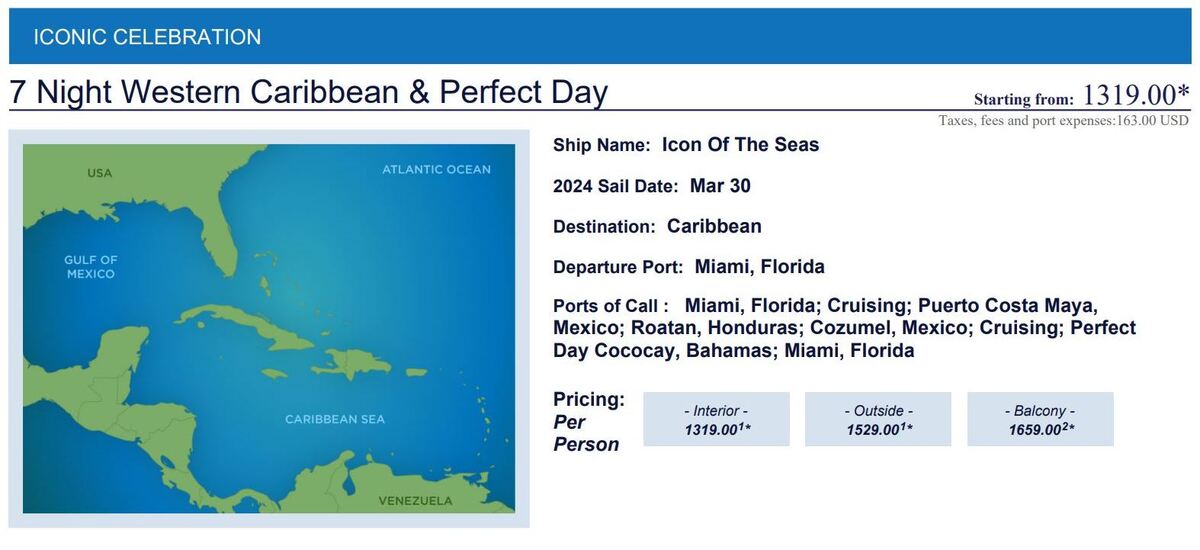Click the taxes, fees and port expenses note

(x=1063, y=120)
